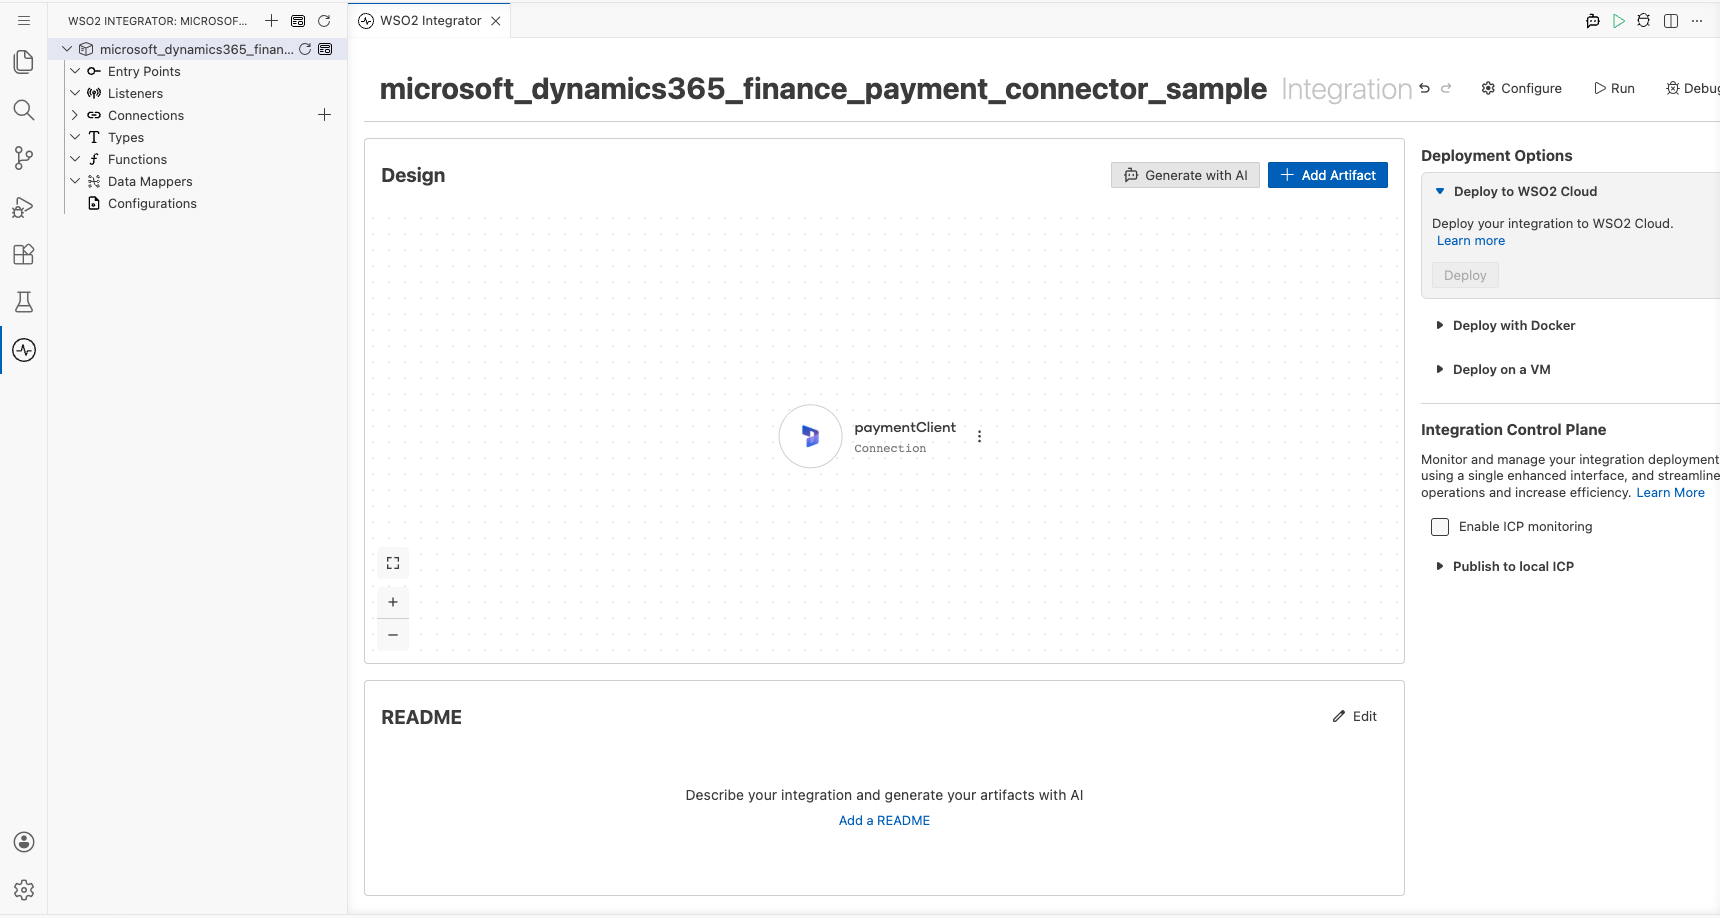
Task: Click the plus icon in WSO2 Integrator panel header
Action: (x=271, y=20)
